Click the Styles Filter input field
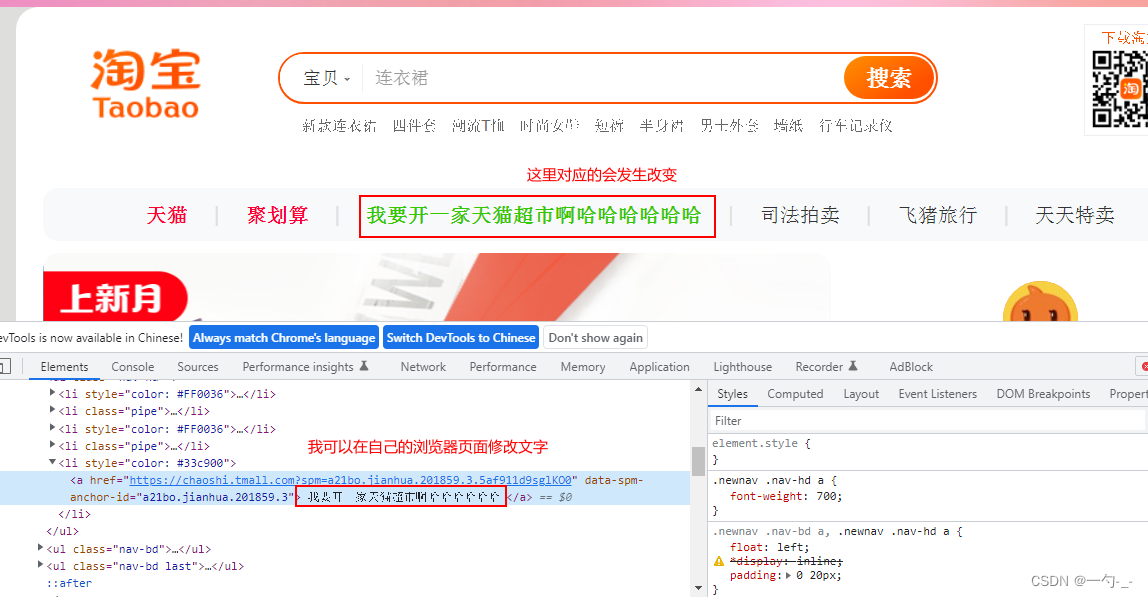Image resolution: width=1148 pixels, height=597 pixels. click(x=927, y=420)
